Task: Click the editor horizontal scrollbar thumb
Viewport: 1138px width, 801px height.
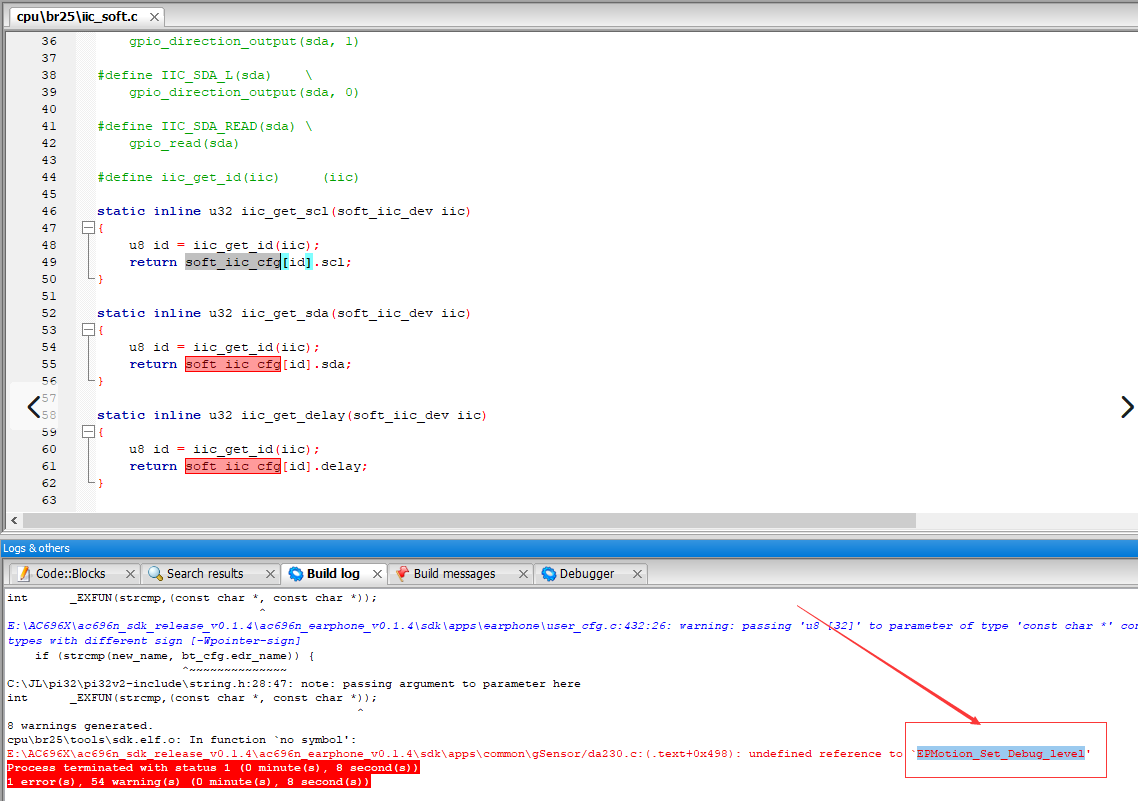Action: click(x=469, y=521)
